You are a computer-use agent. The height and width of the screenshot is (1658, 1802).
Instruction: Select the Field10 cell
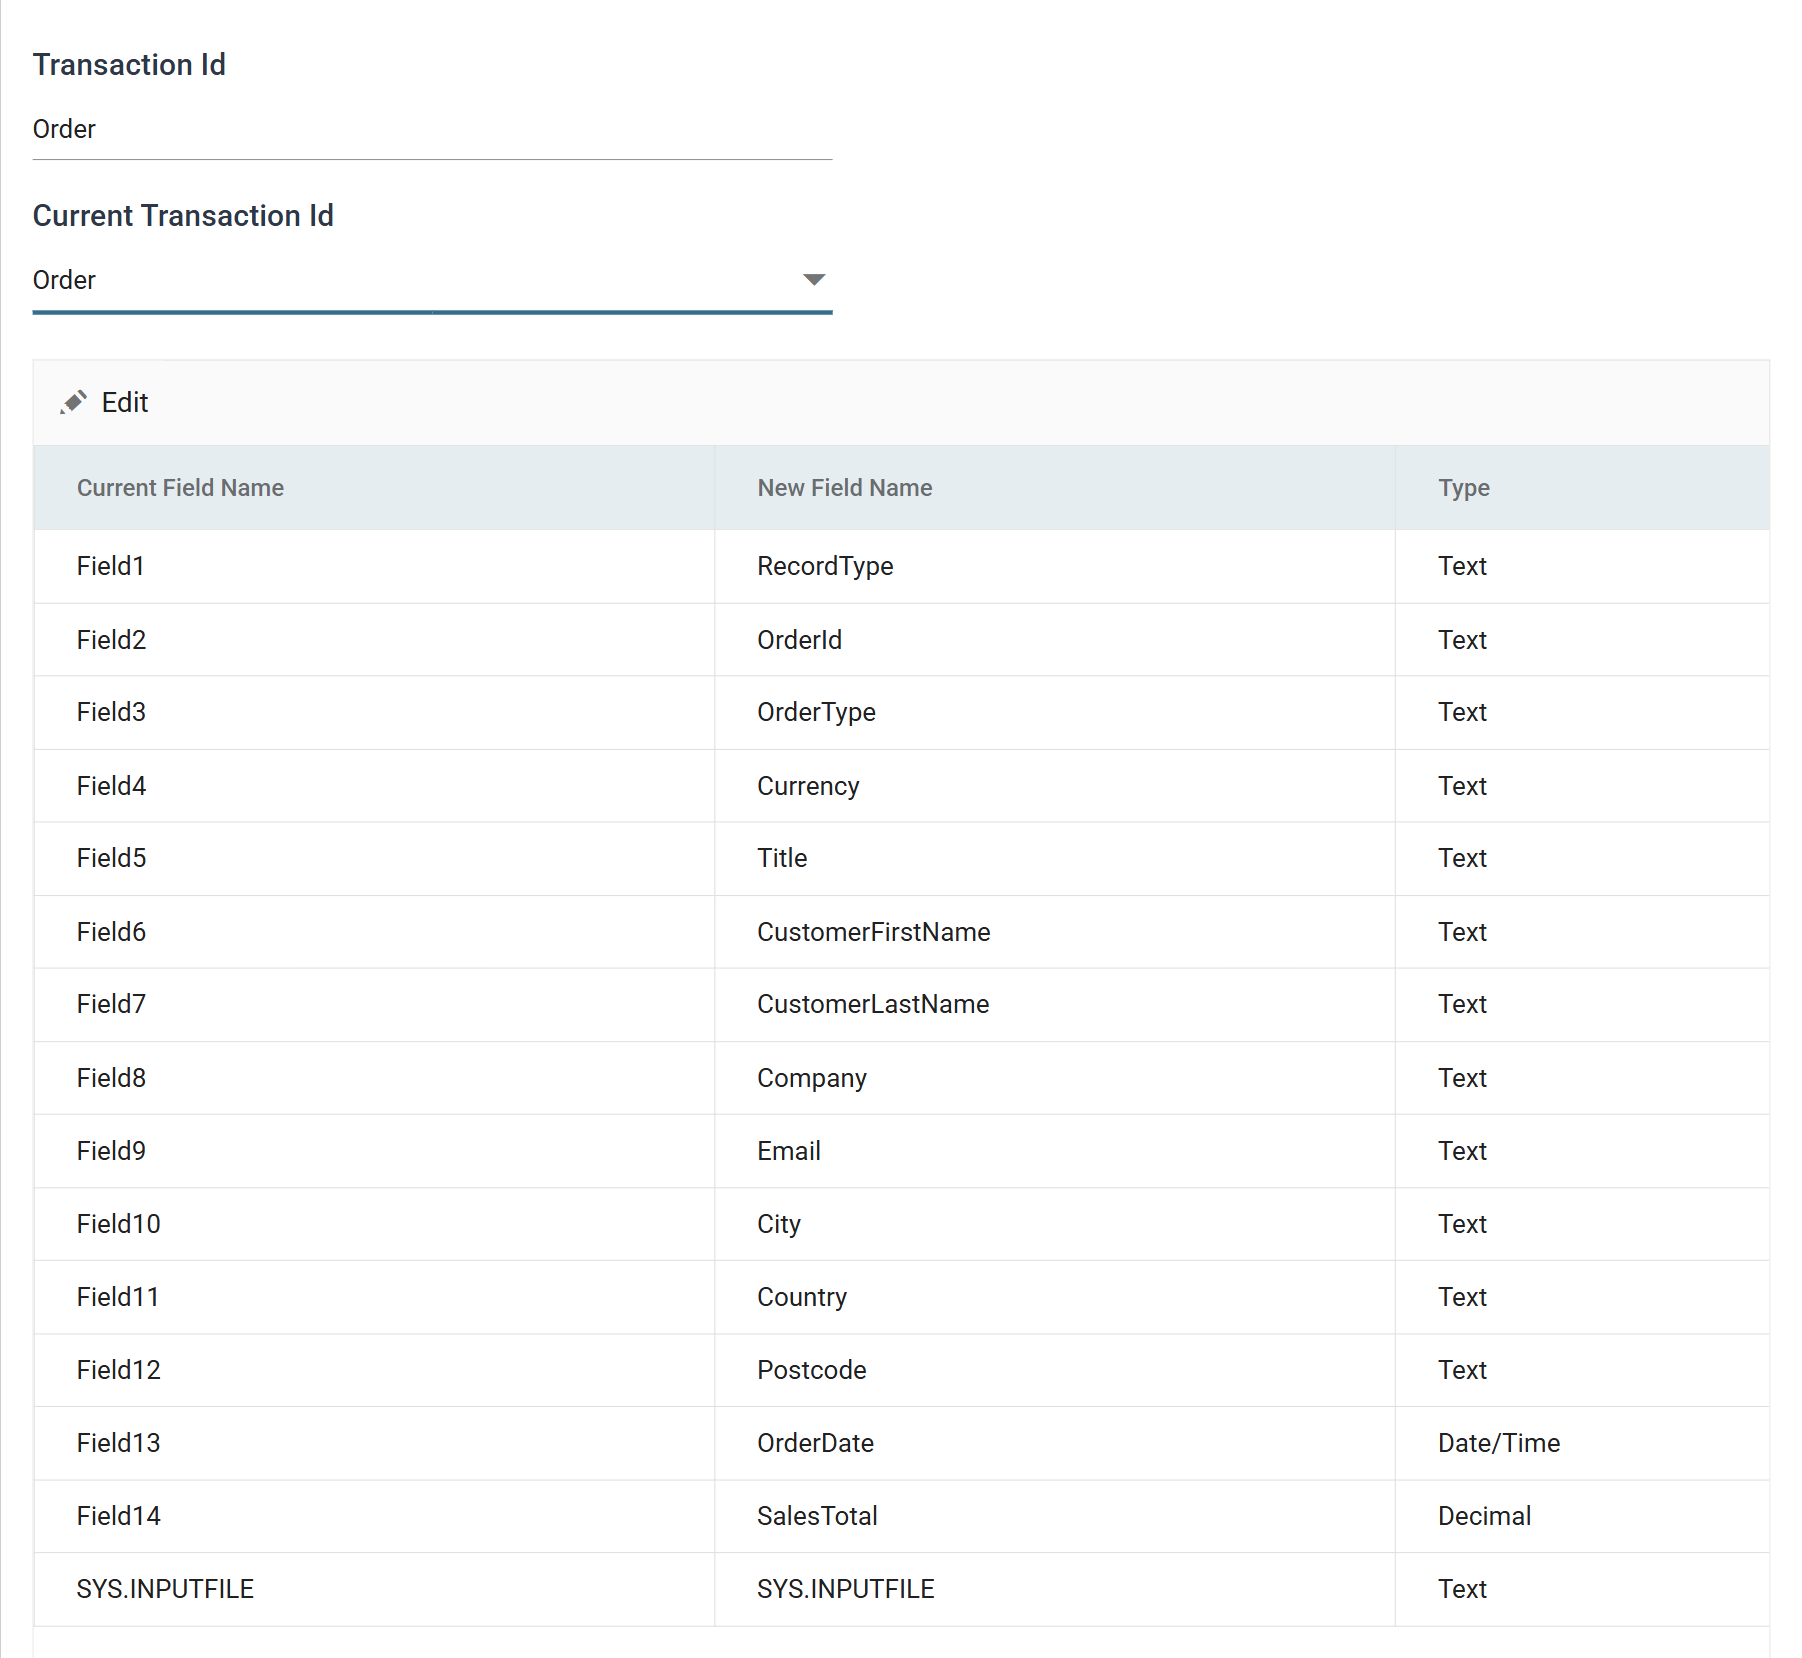[374, 1224]
